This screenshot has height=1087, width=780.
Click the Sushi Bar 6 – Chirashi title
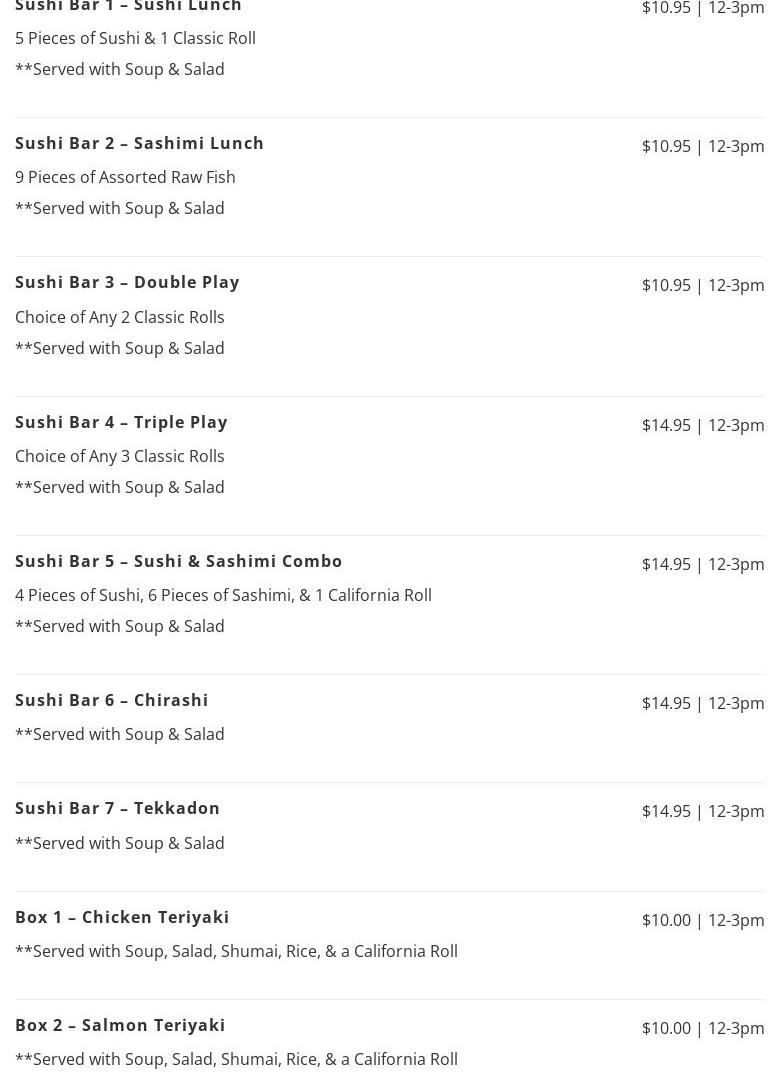click(x=112, y=700)
